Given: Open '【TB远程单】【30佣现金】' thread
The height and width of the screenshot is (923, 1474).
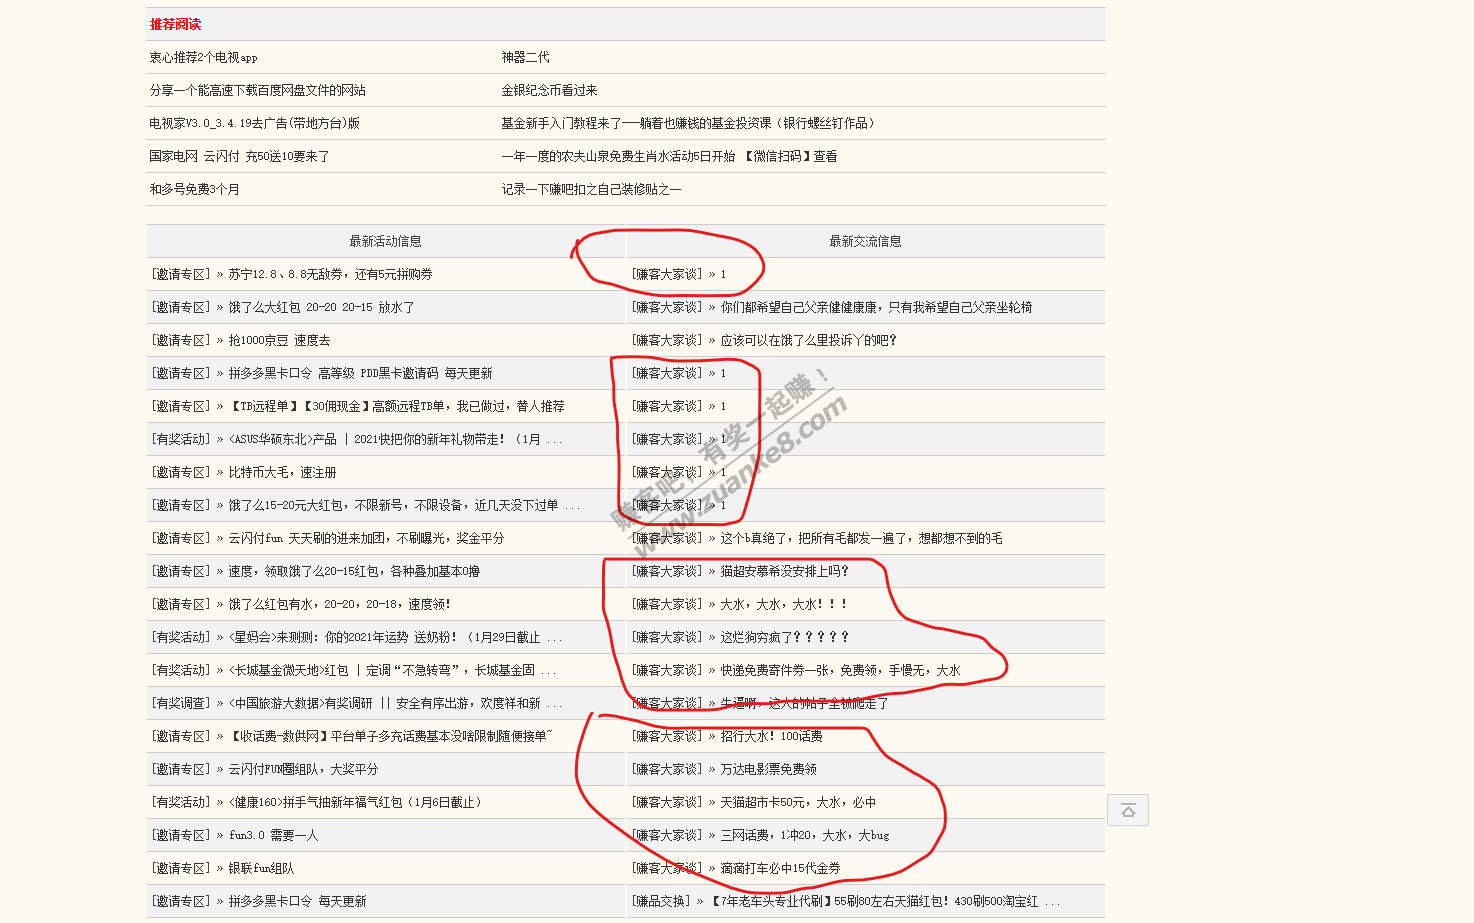Looking at the screenshot, I should (397, 406).
